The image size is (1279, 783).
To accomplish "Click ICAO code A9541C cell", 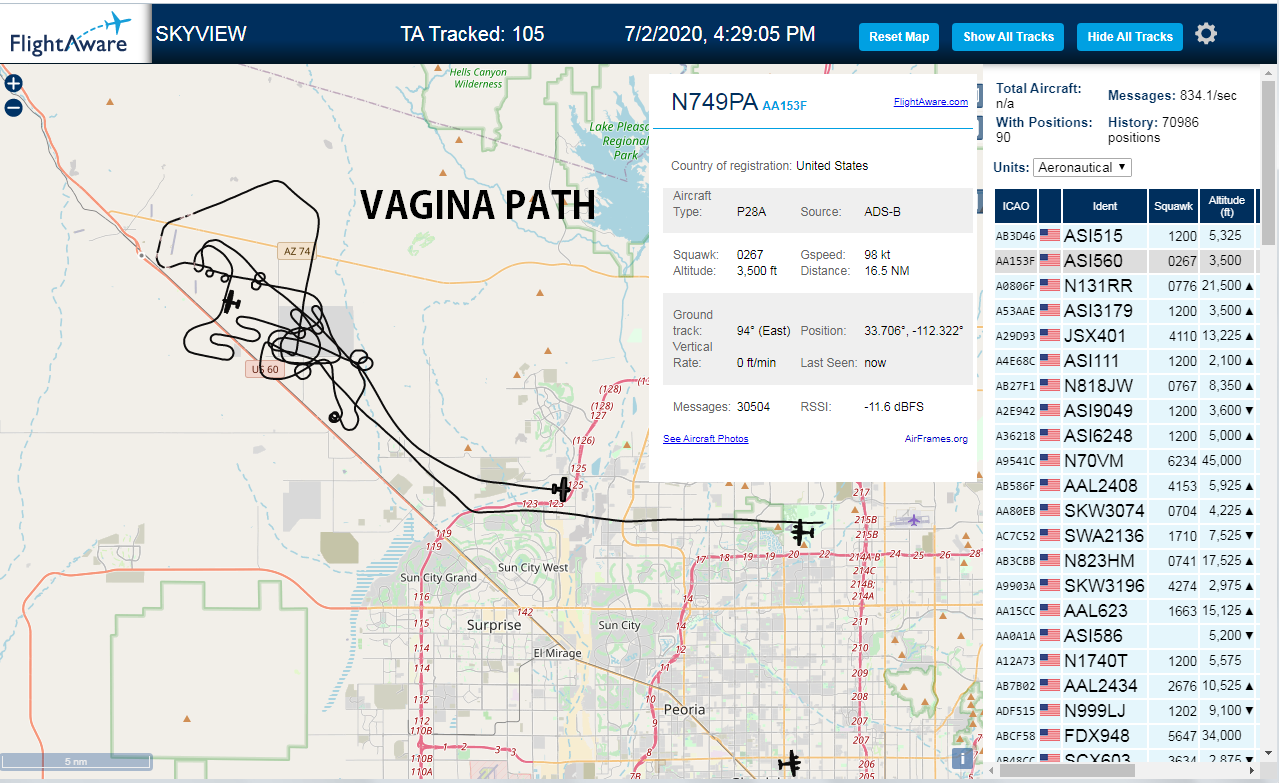I will [x=1016, y=461].
